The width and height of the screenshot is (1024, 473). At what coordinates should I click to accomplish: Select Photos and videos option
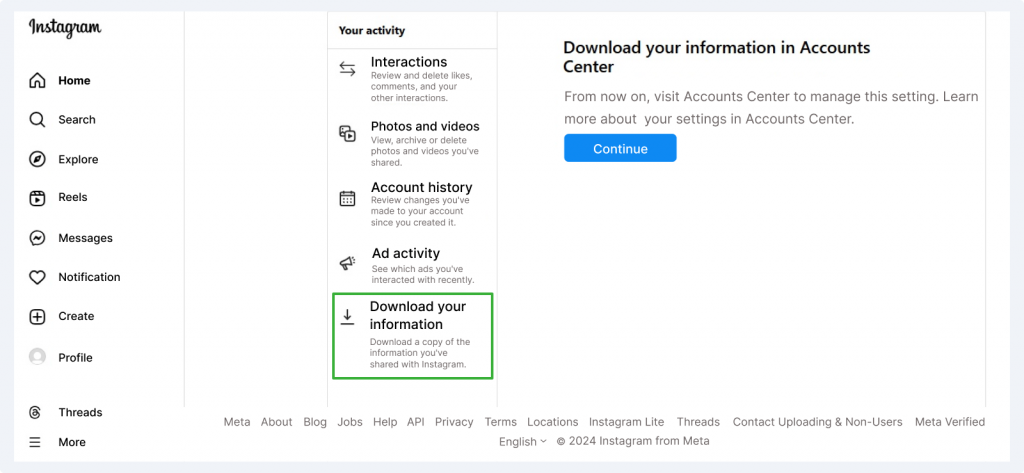pyautogui.click(x=412, y=143)
